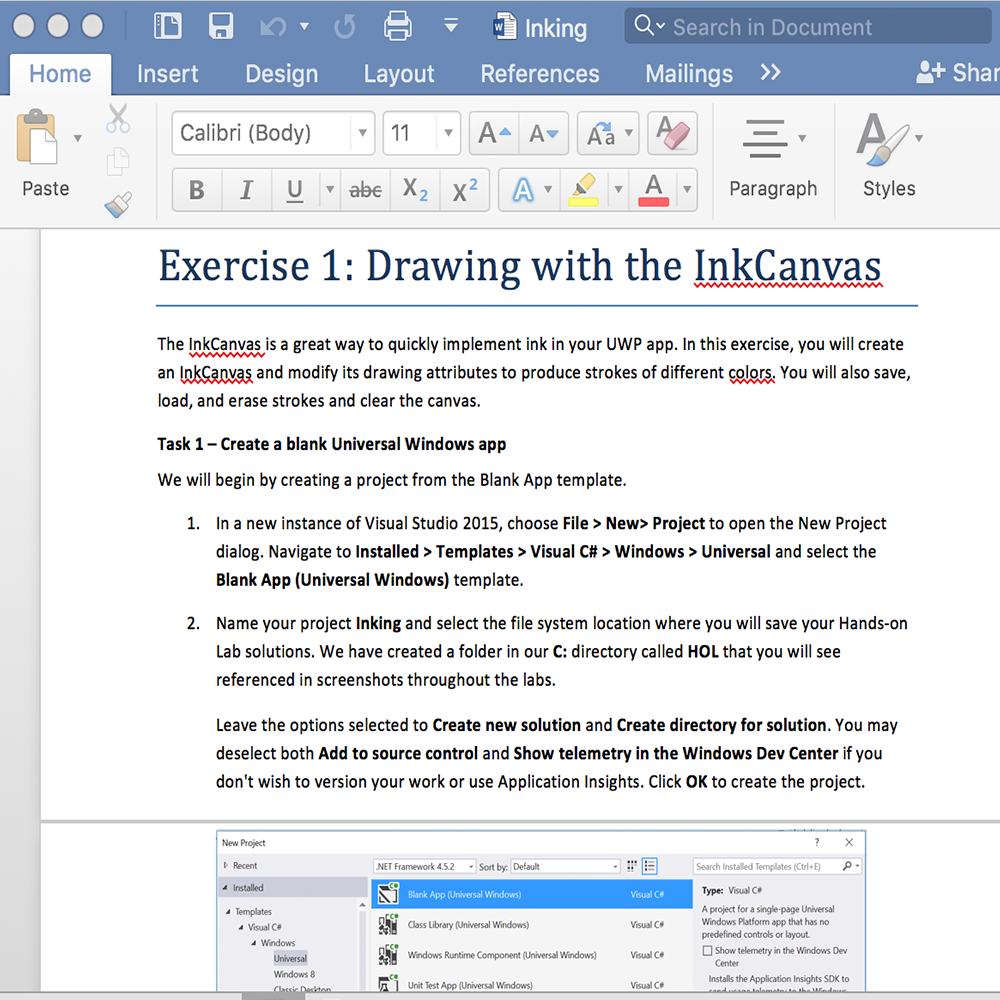Click the Save floppy disk icon

click(221, 26)
